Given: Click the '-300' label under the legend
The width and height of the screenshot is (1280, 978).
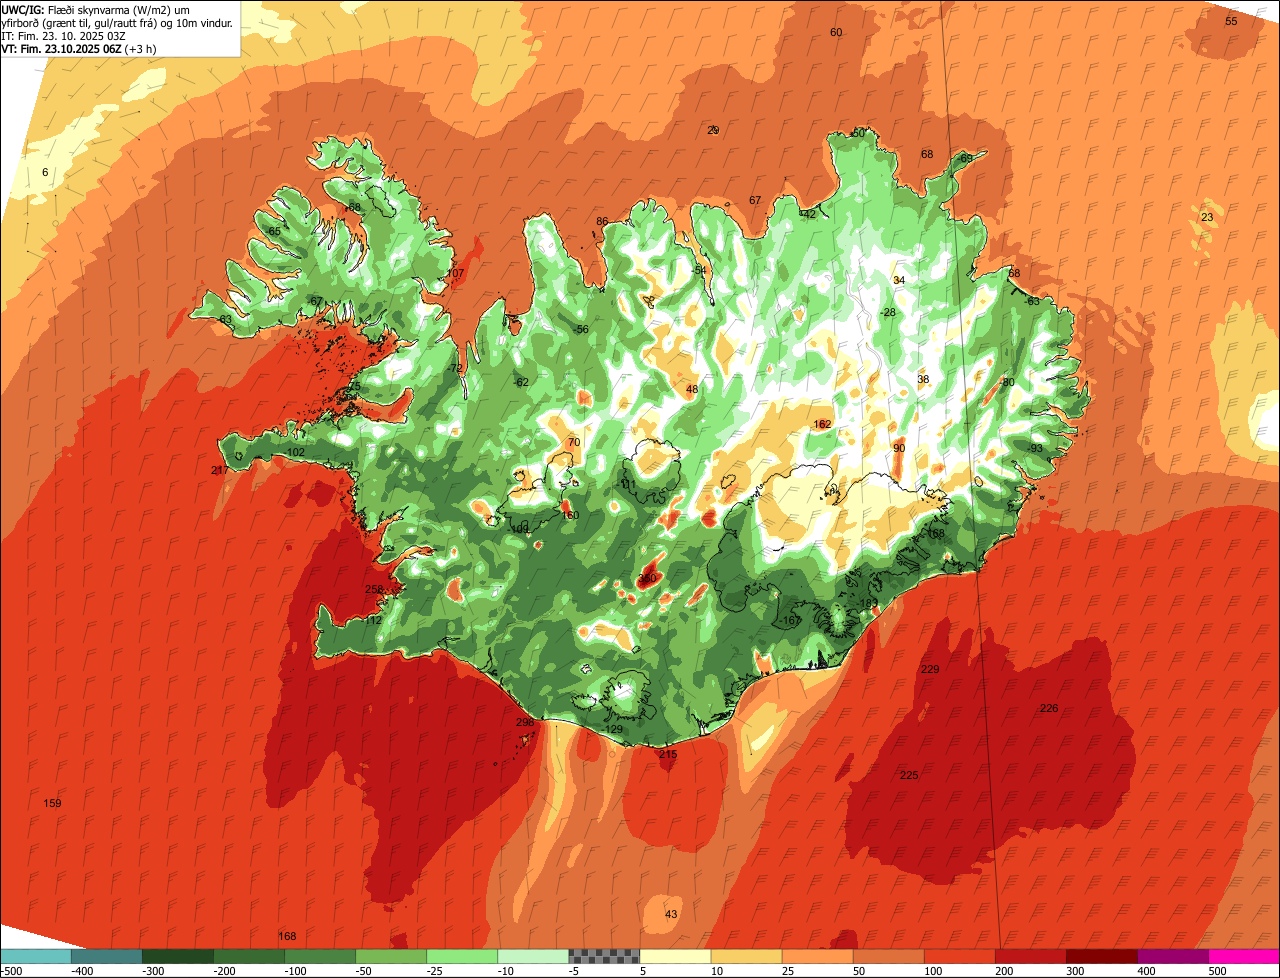Looking at the screenshot, I should [151, 971].
